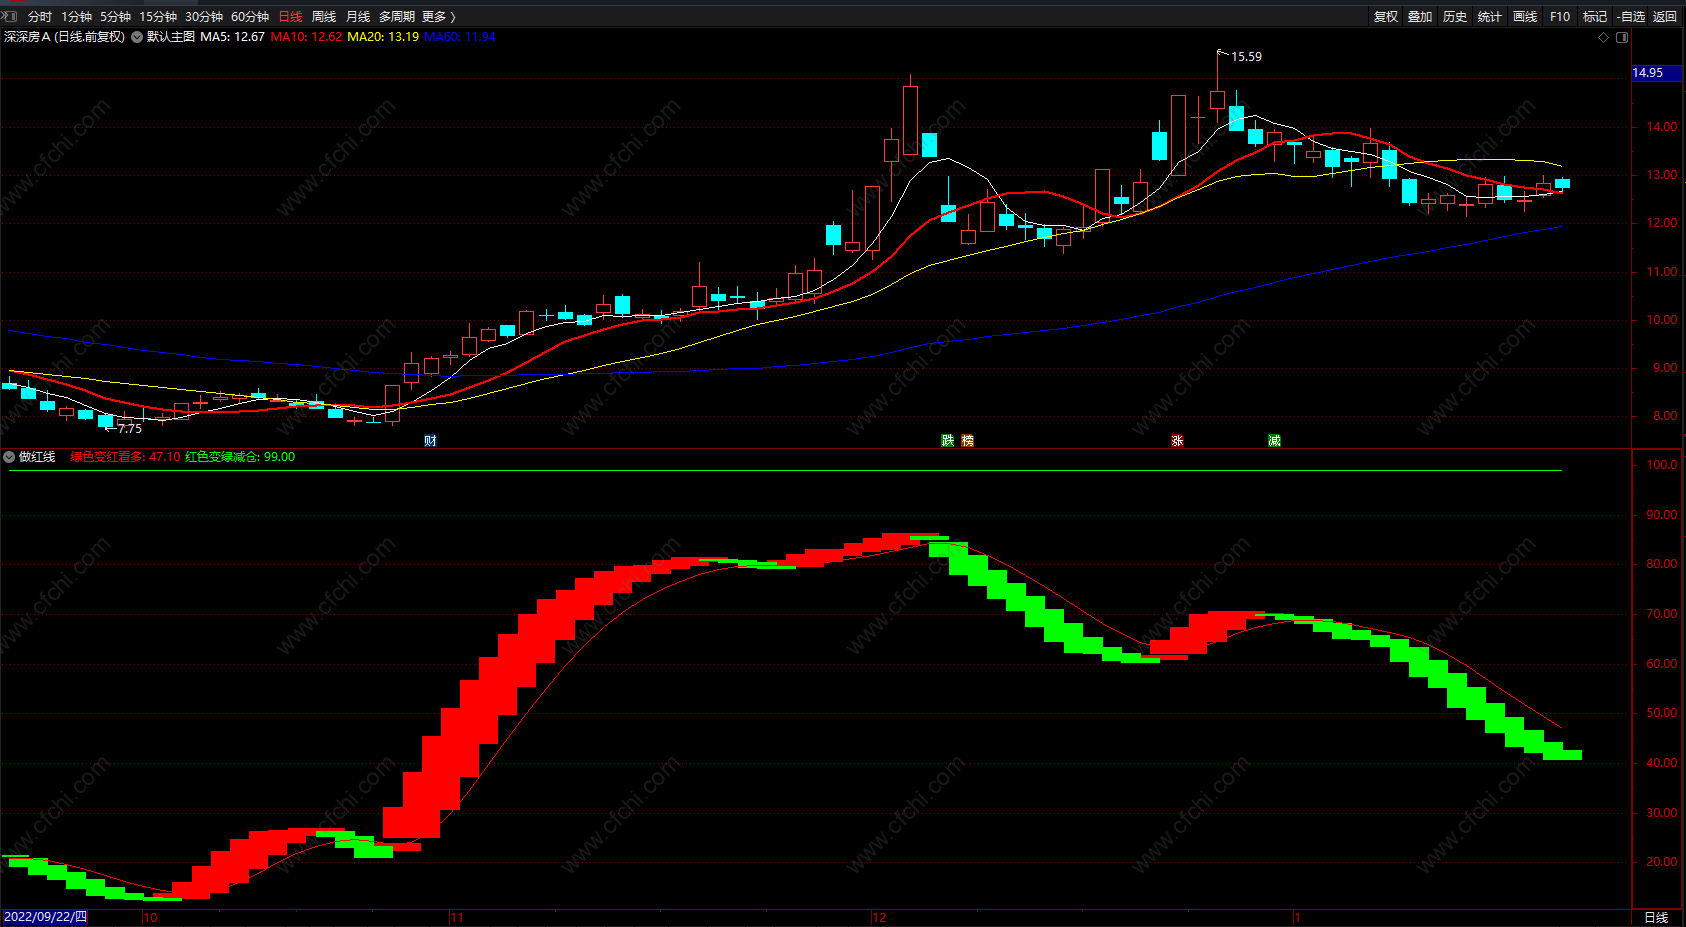Click the month 11 marker on the time axis
1686x927 pixels.
456,918
